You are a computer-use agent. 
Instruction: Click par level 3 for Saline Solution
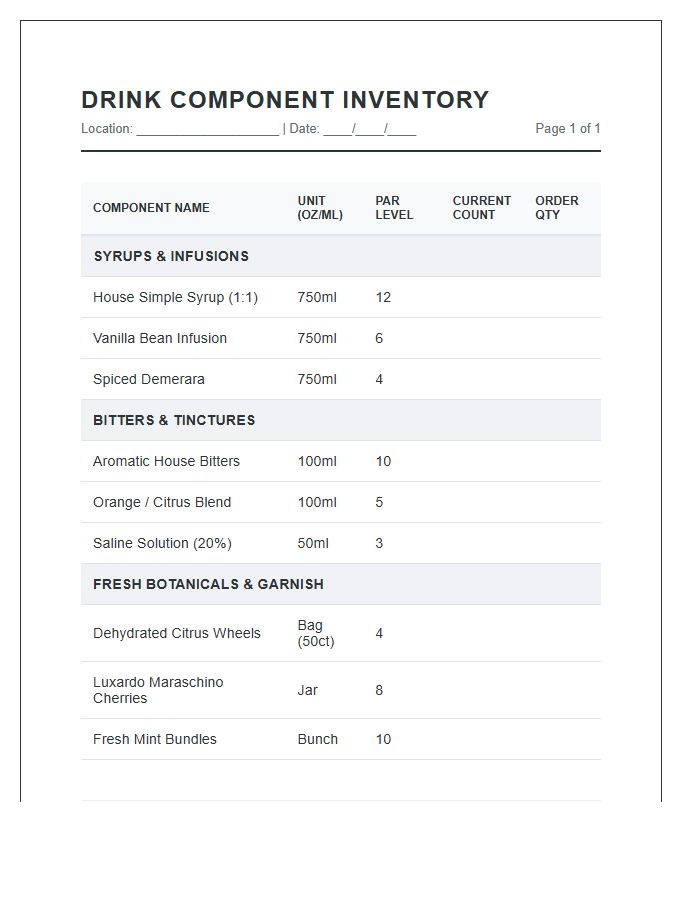379,544
